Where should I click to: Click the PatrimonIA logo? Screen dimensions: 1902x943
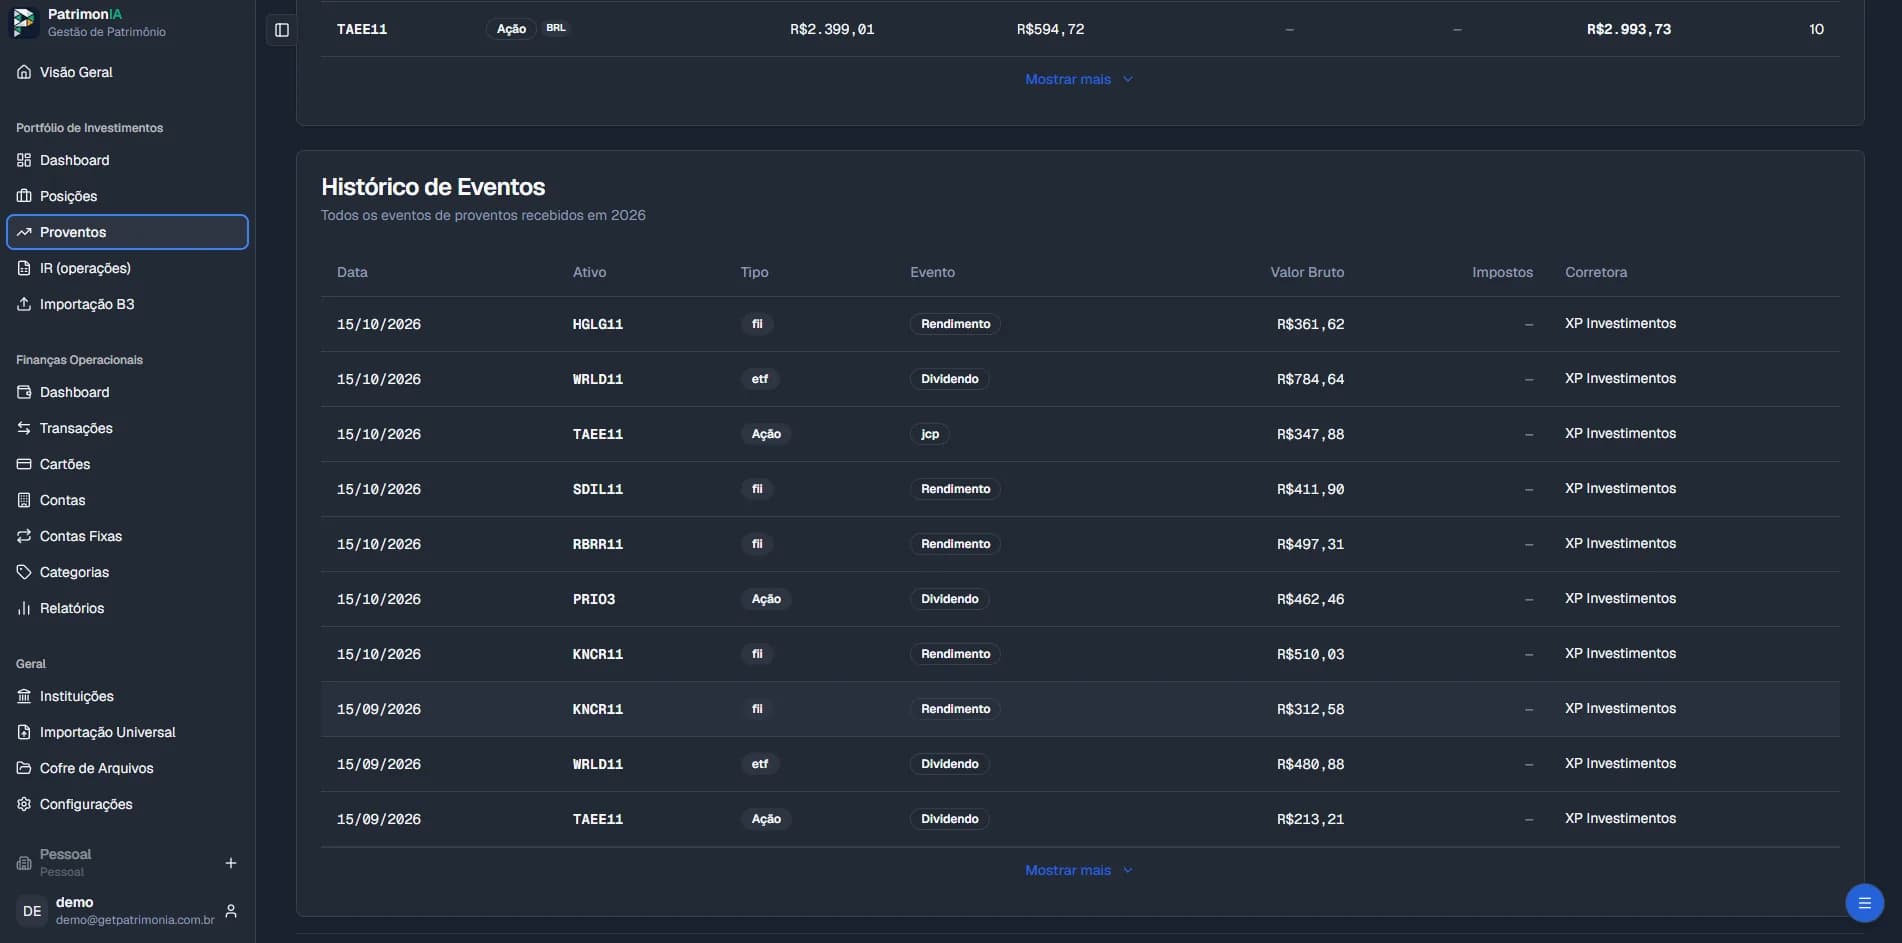(24, 22)
